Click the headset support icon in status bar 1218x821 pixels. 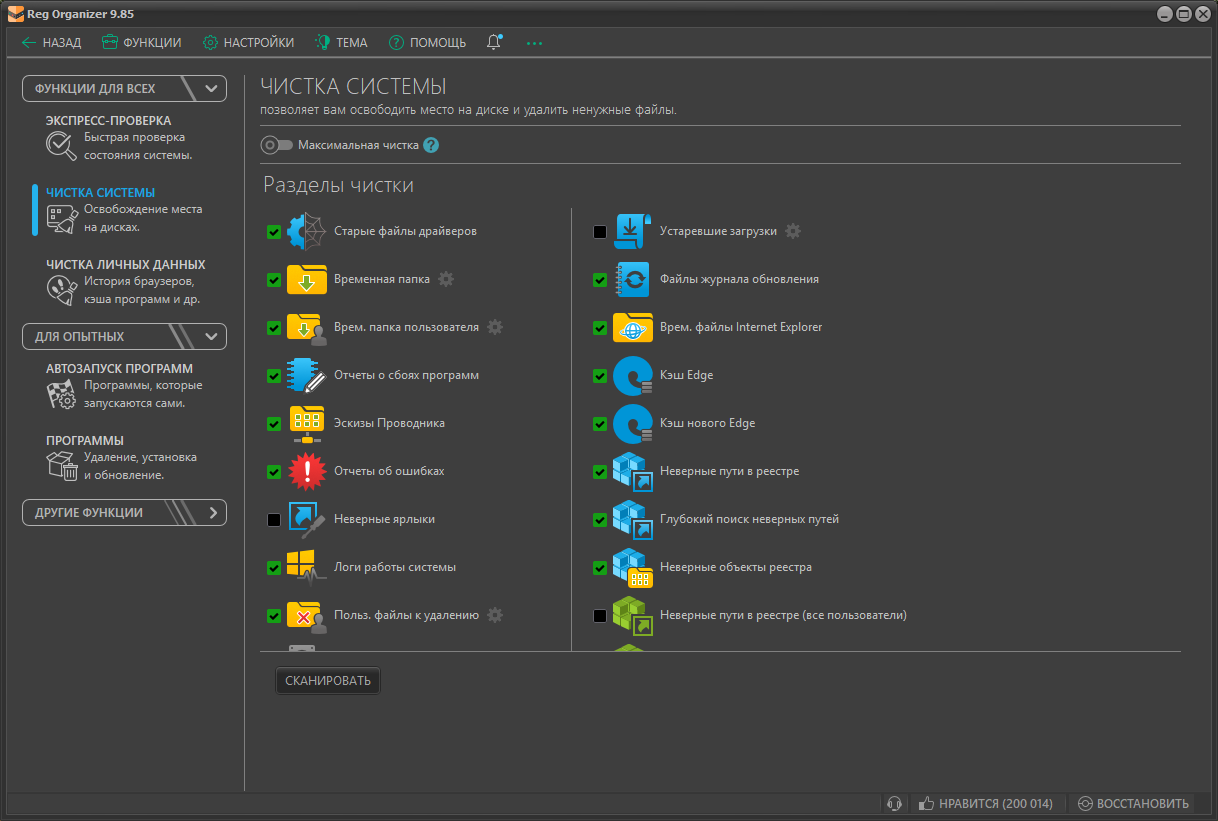click(x=895, y=804)
